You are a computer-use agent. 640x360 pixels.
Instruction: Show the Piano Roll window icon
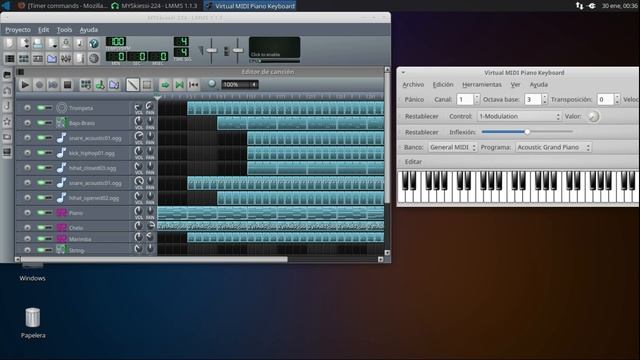(38, 59)
